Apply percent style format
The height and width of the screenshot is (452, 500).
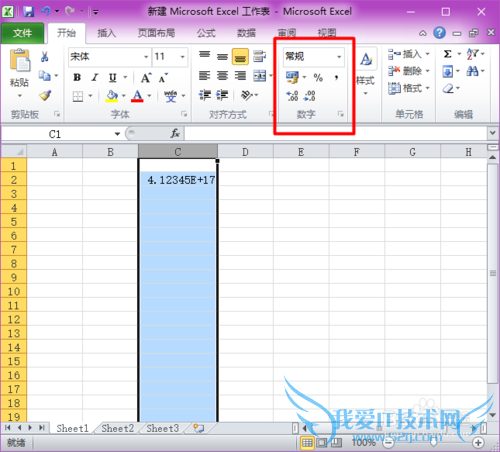click(x=318, y=78)
